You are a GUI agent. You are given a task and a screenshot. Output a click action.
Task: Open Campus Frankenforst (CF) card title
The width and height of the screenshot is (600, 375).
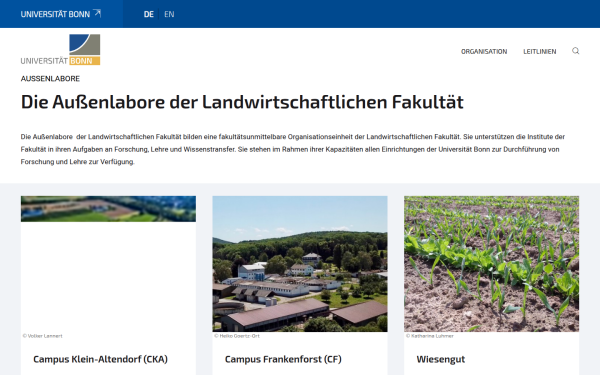click(283, 359)
